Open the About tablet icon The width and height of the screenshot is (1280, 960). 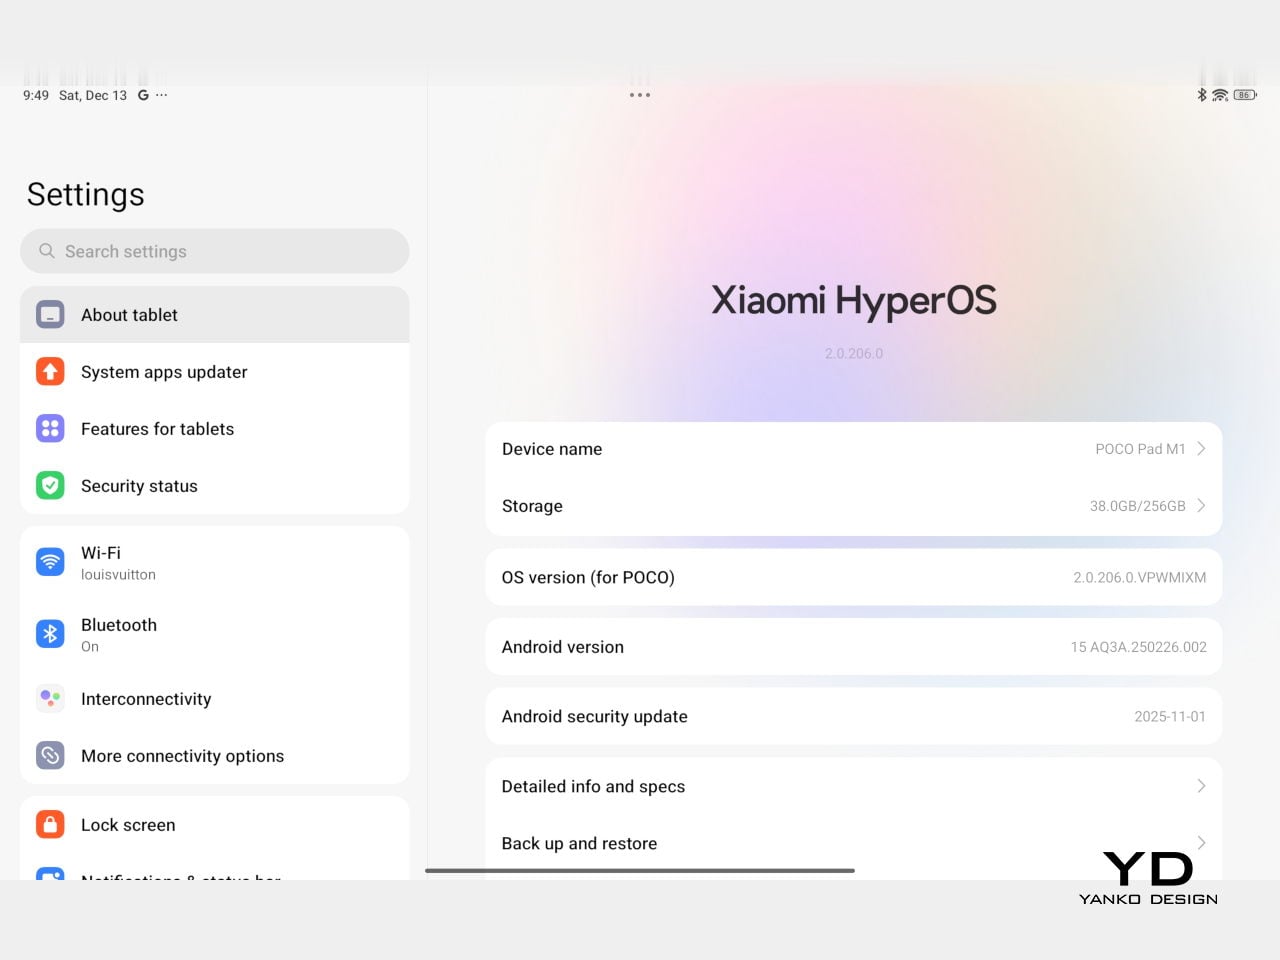(x=50, y=315)
